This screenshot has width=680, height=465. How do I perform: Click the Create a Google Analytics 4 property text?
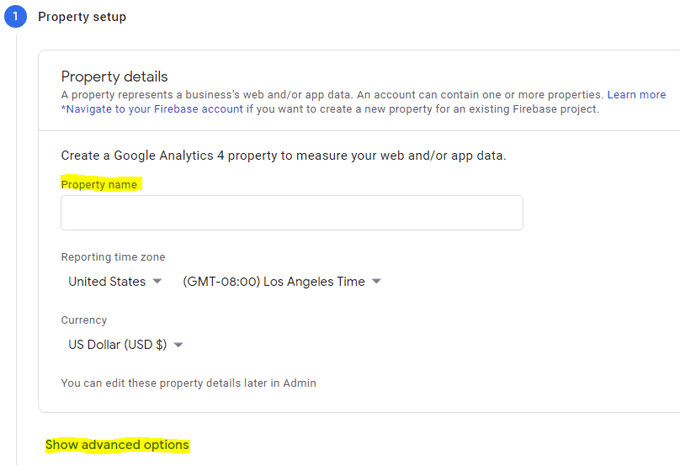283,156
